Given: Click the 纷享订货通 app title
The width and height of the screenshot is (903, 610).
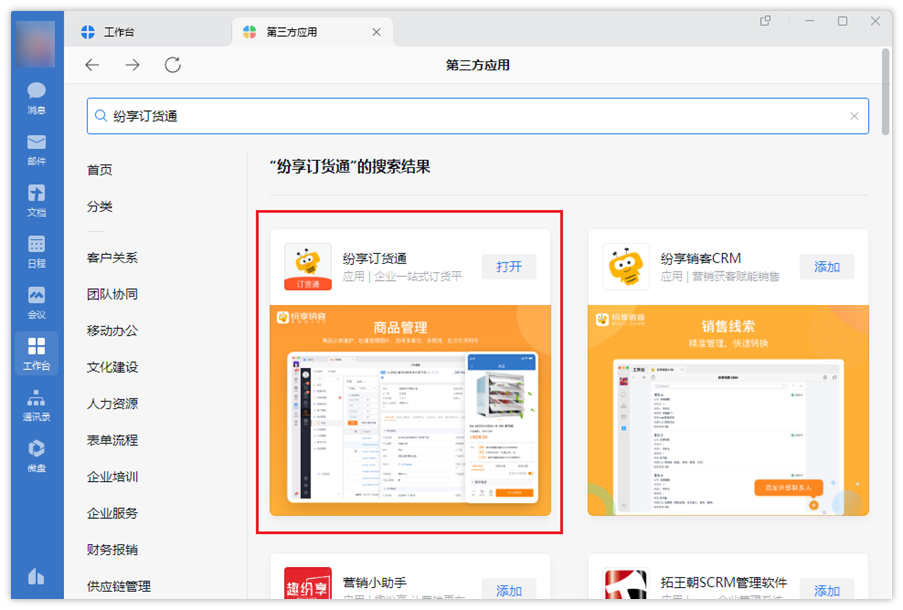Looking at the screenshot, I should tap(375, 258).
